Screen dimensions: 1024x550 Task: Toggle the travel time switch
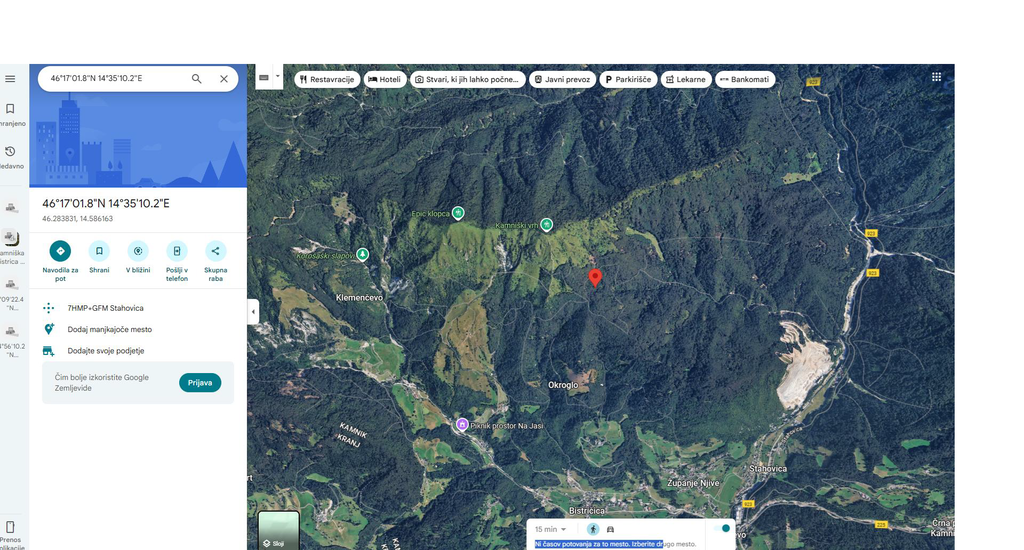pos(722,528)
